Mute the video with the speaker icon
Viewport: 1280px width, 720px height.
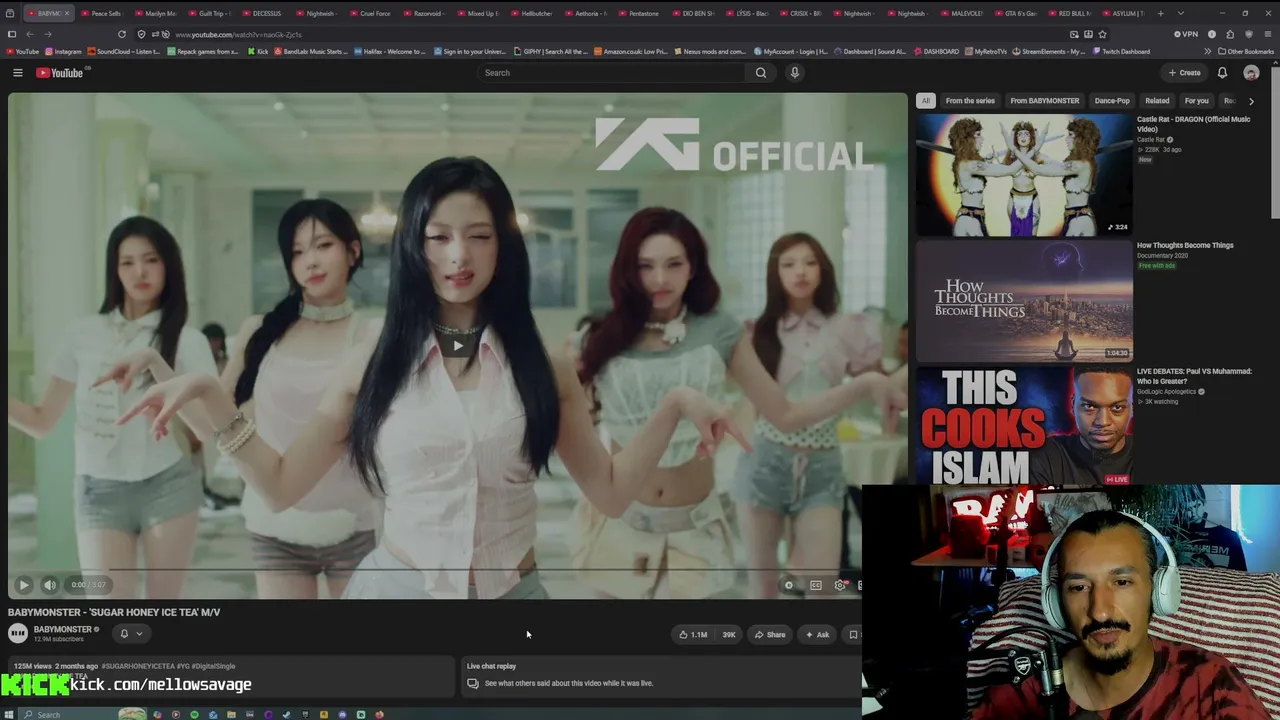click(x=49, y=585)
